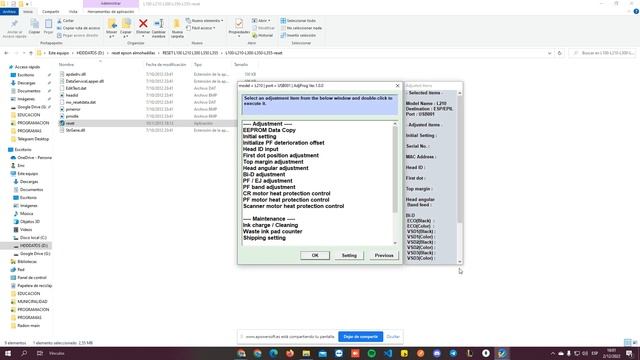Click the Setting button in AdjProg
This screenshot has width=640, height=360.
(349, 255)
